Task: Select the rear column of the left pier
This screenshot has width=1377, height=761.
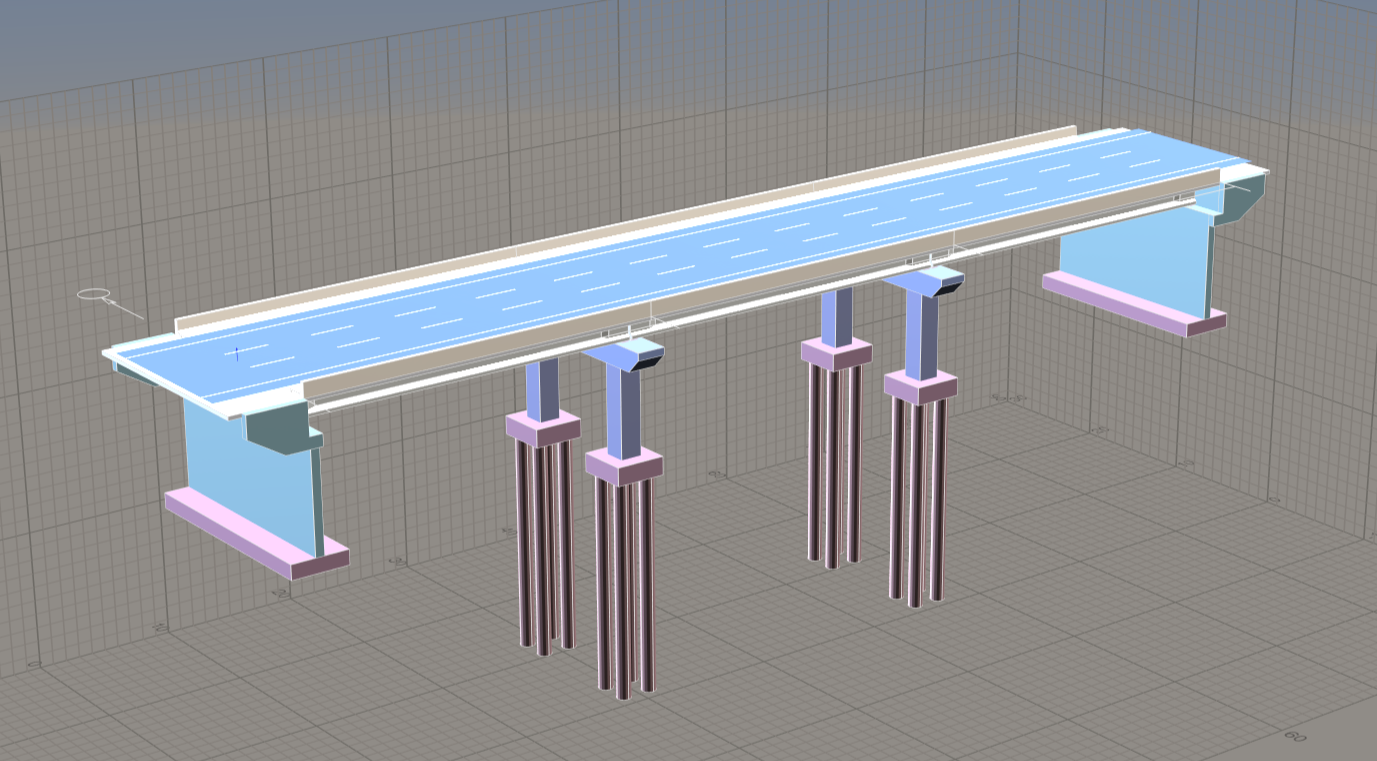Action: 541,385
